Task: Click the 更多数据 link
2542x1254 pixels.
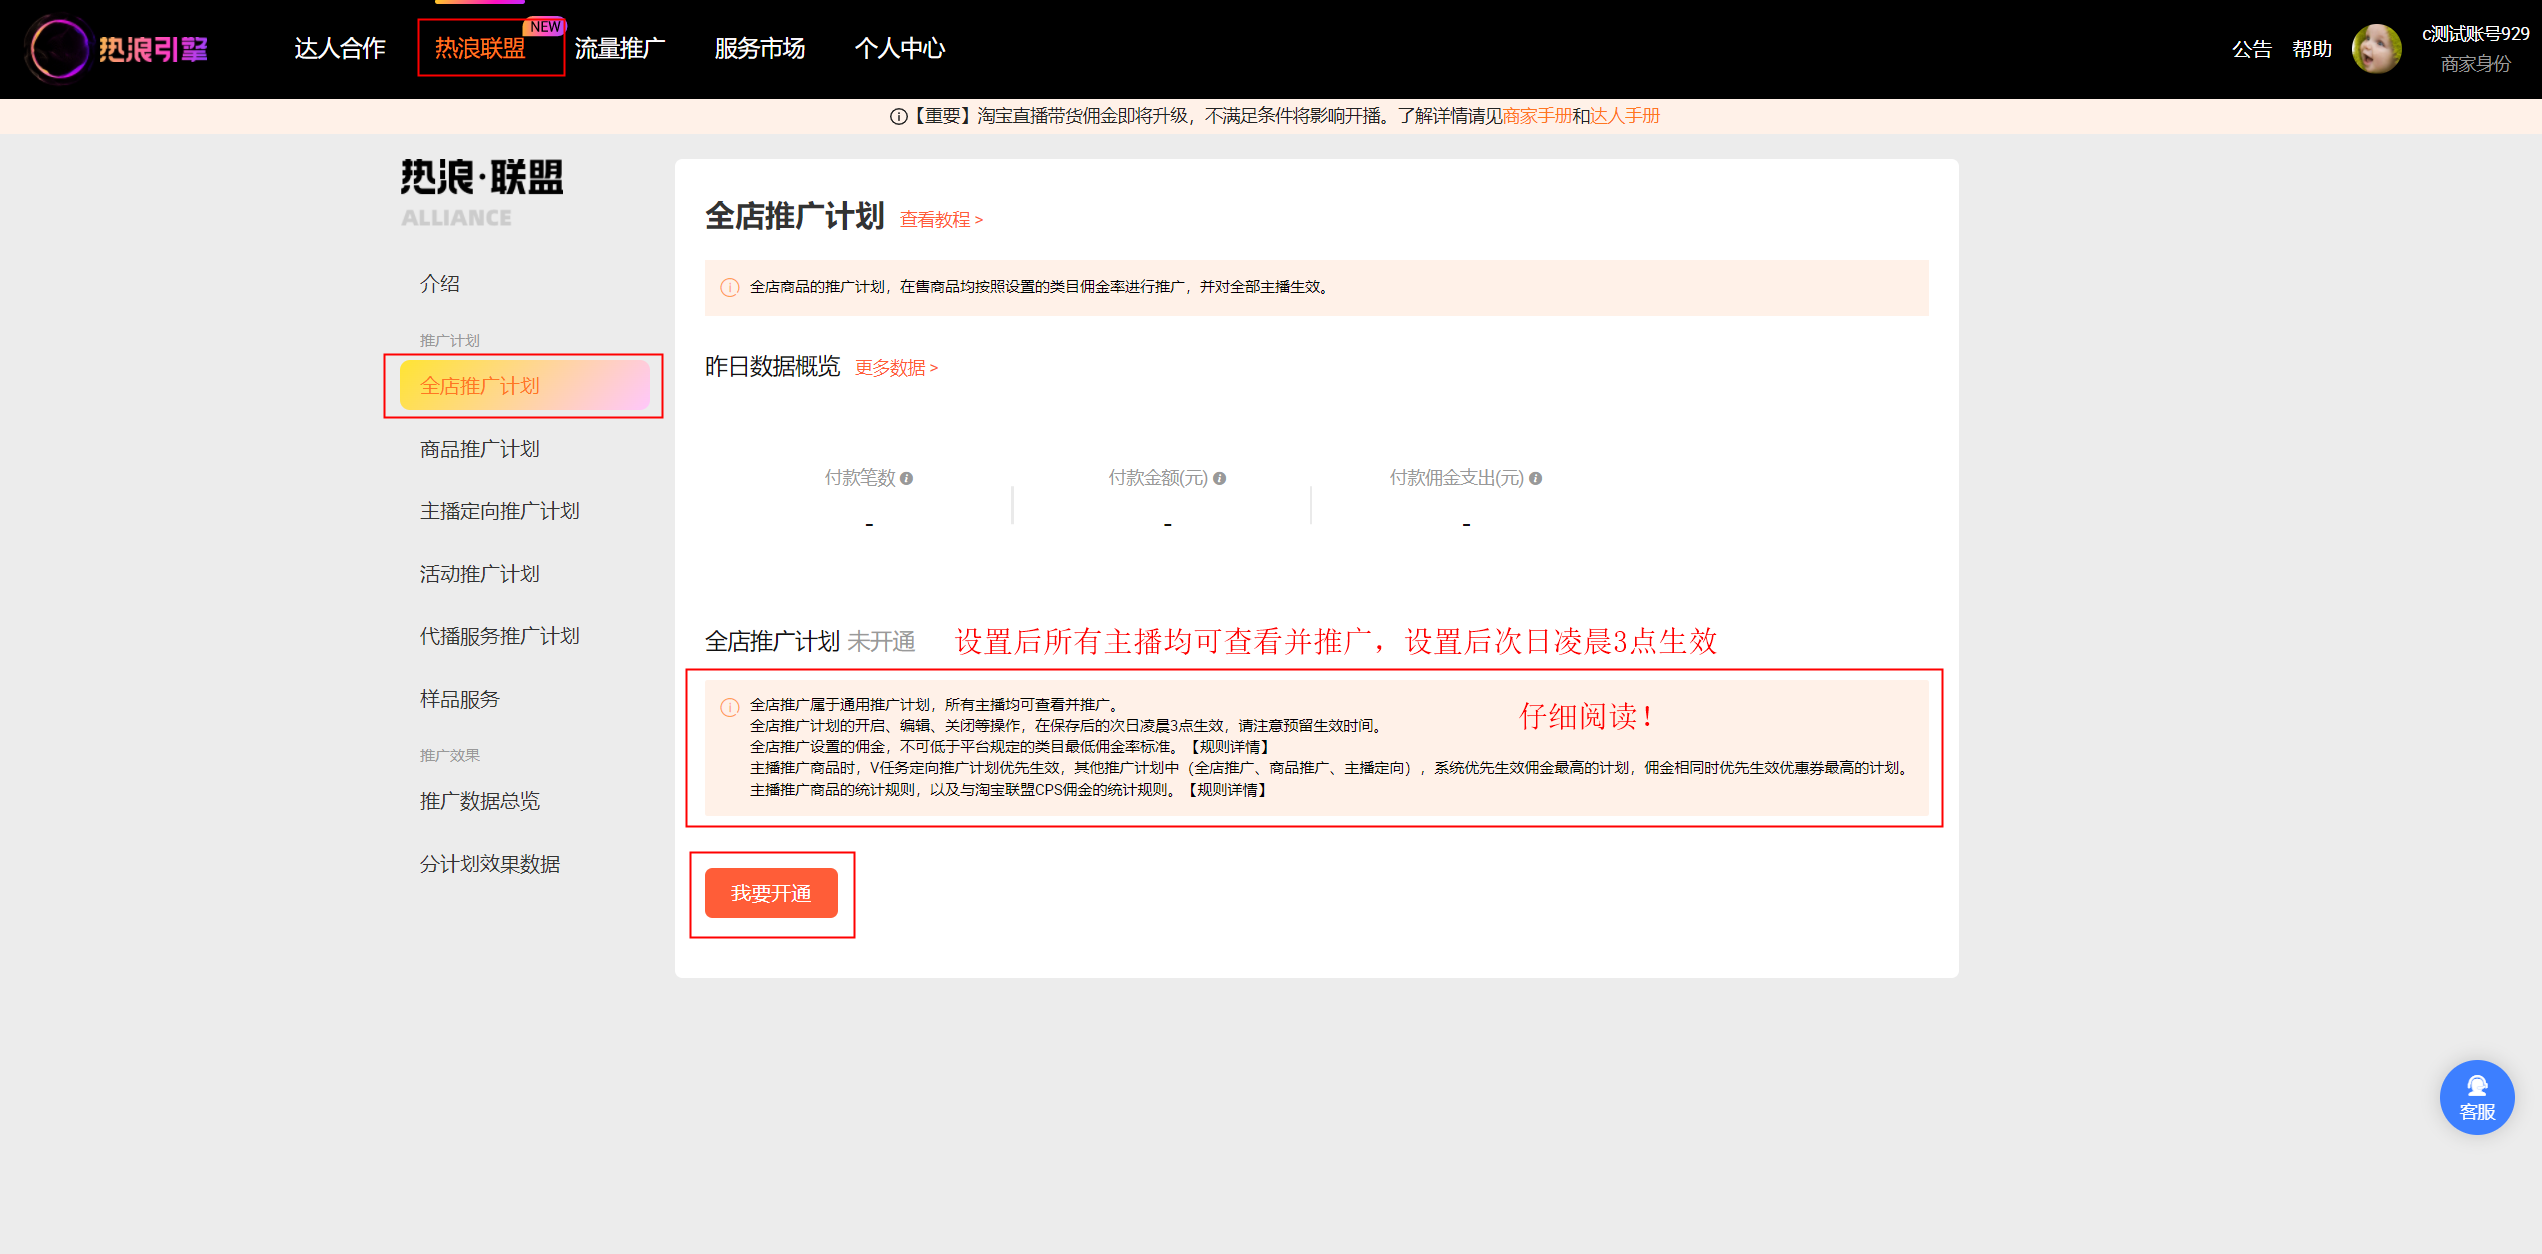Action: tap(895, 368)
